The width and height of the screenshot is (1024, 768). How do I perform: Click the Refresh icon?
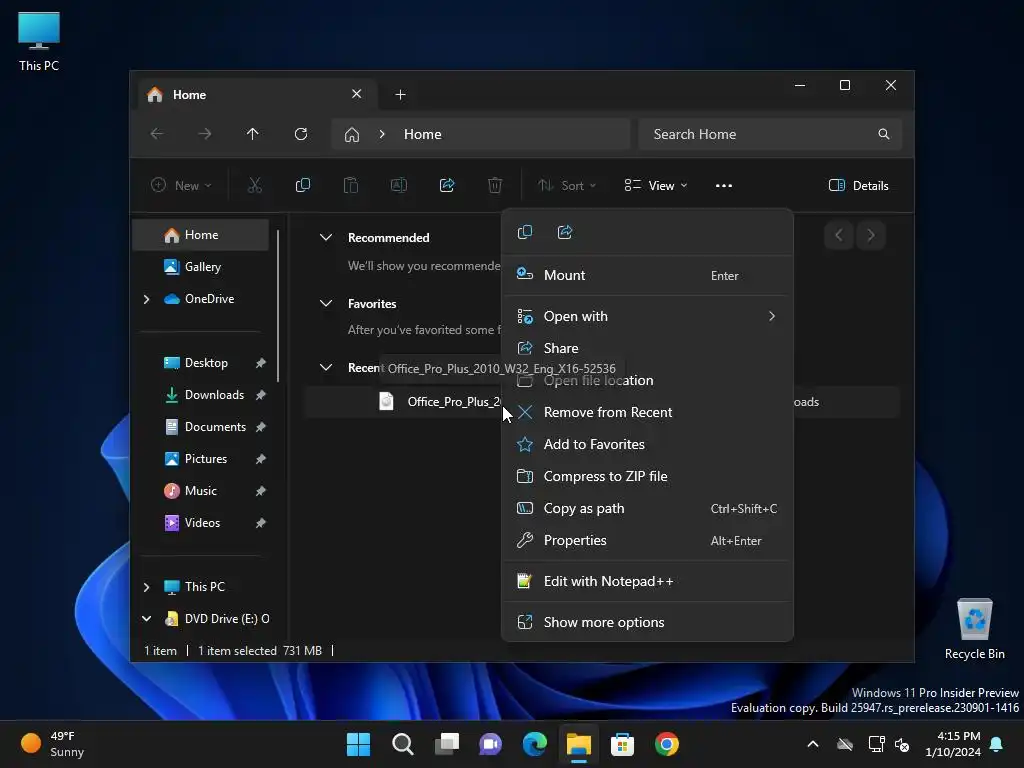coord(301,134)
